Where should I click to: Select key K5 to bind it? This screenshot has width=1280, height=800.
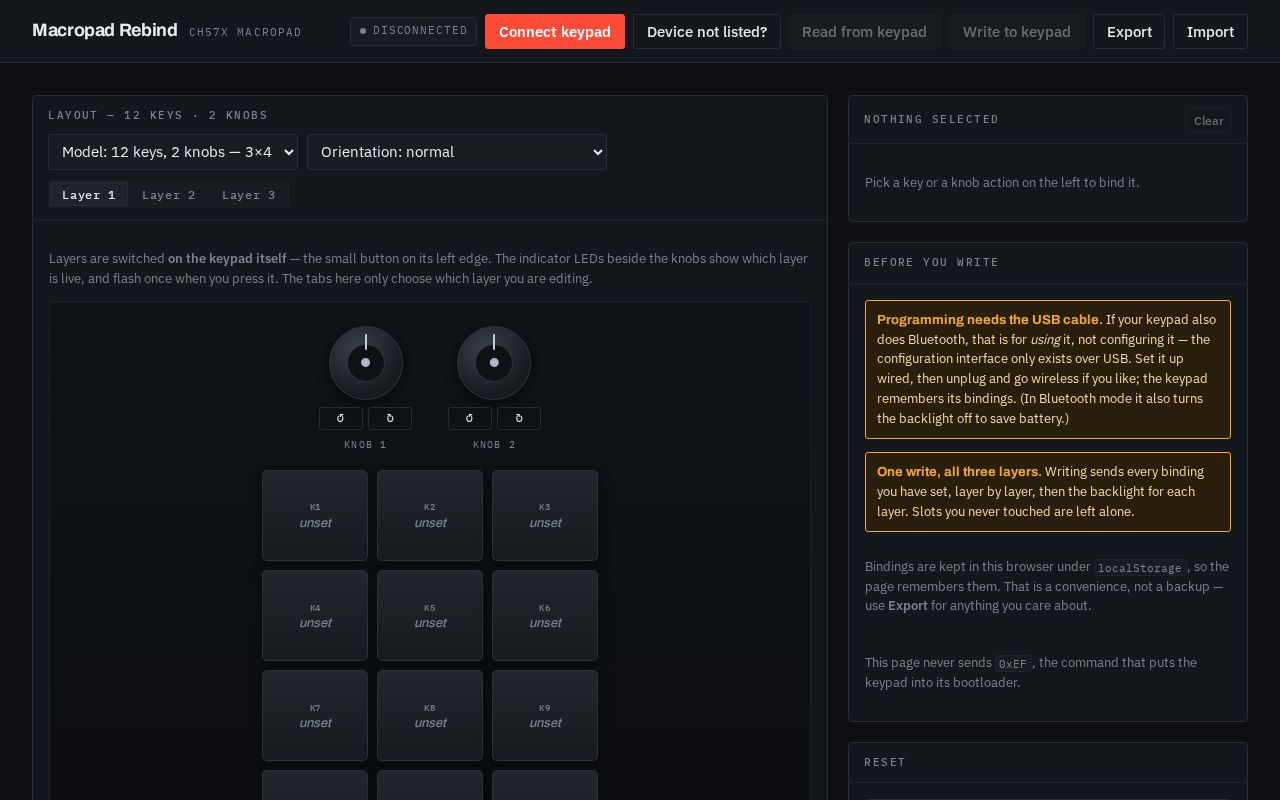click(430, 616)
